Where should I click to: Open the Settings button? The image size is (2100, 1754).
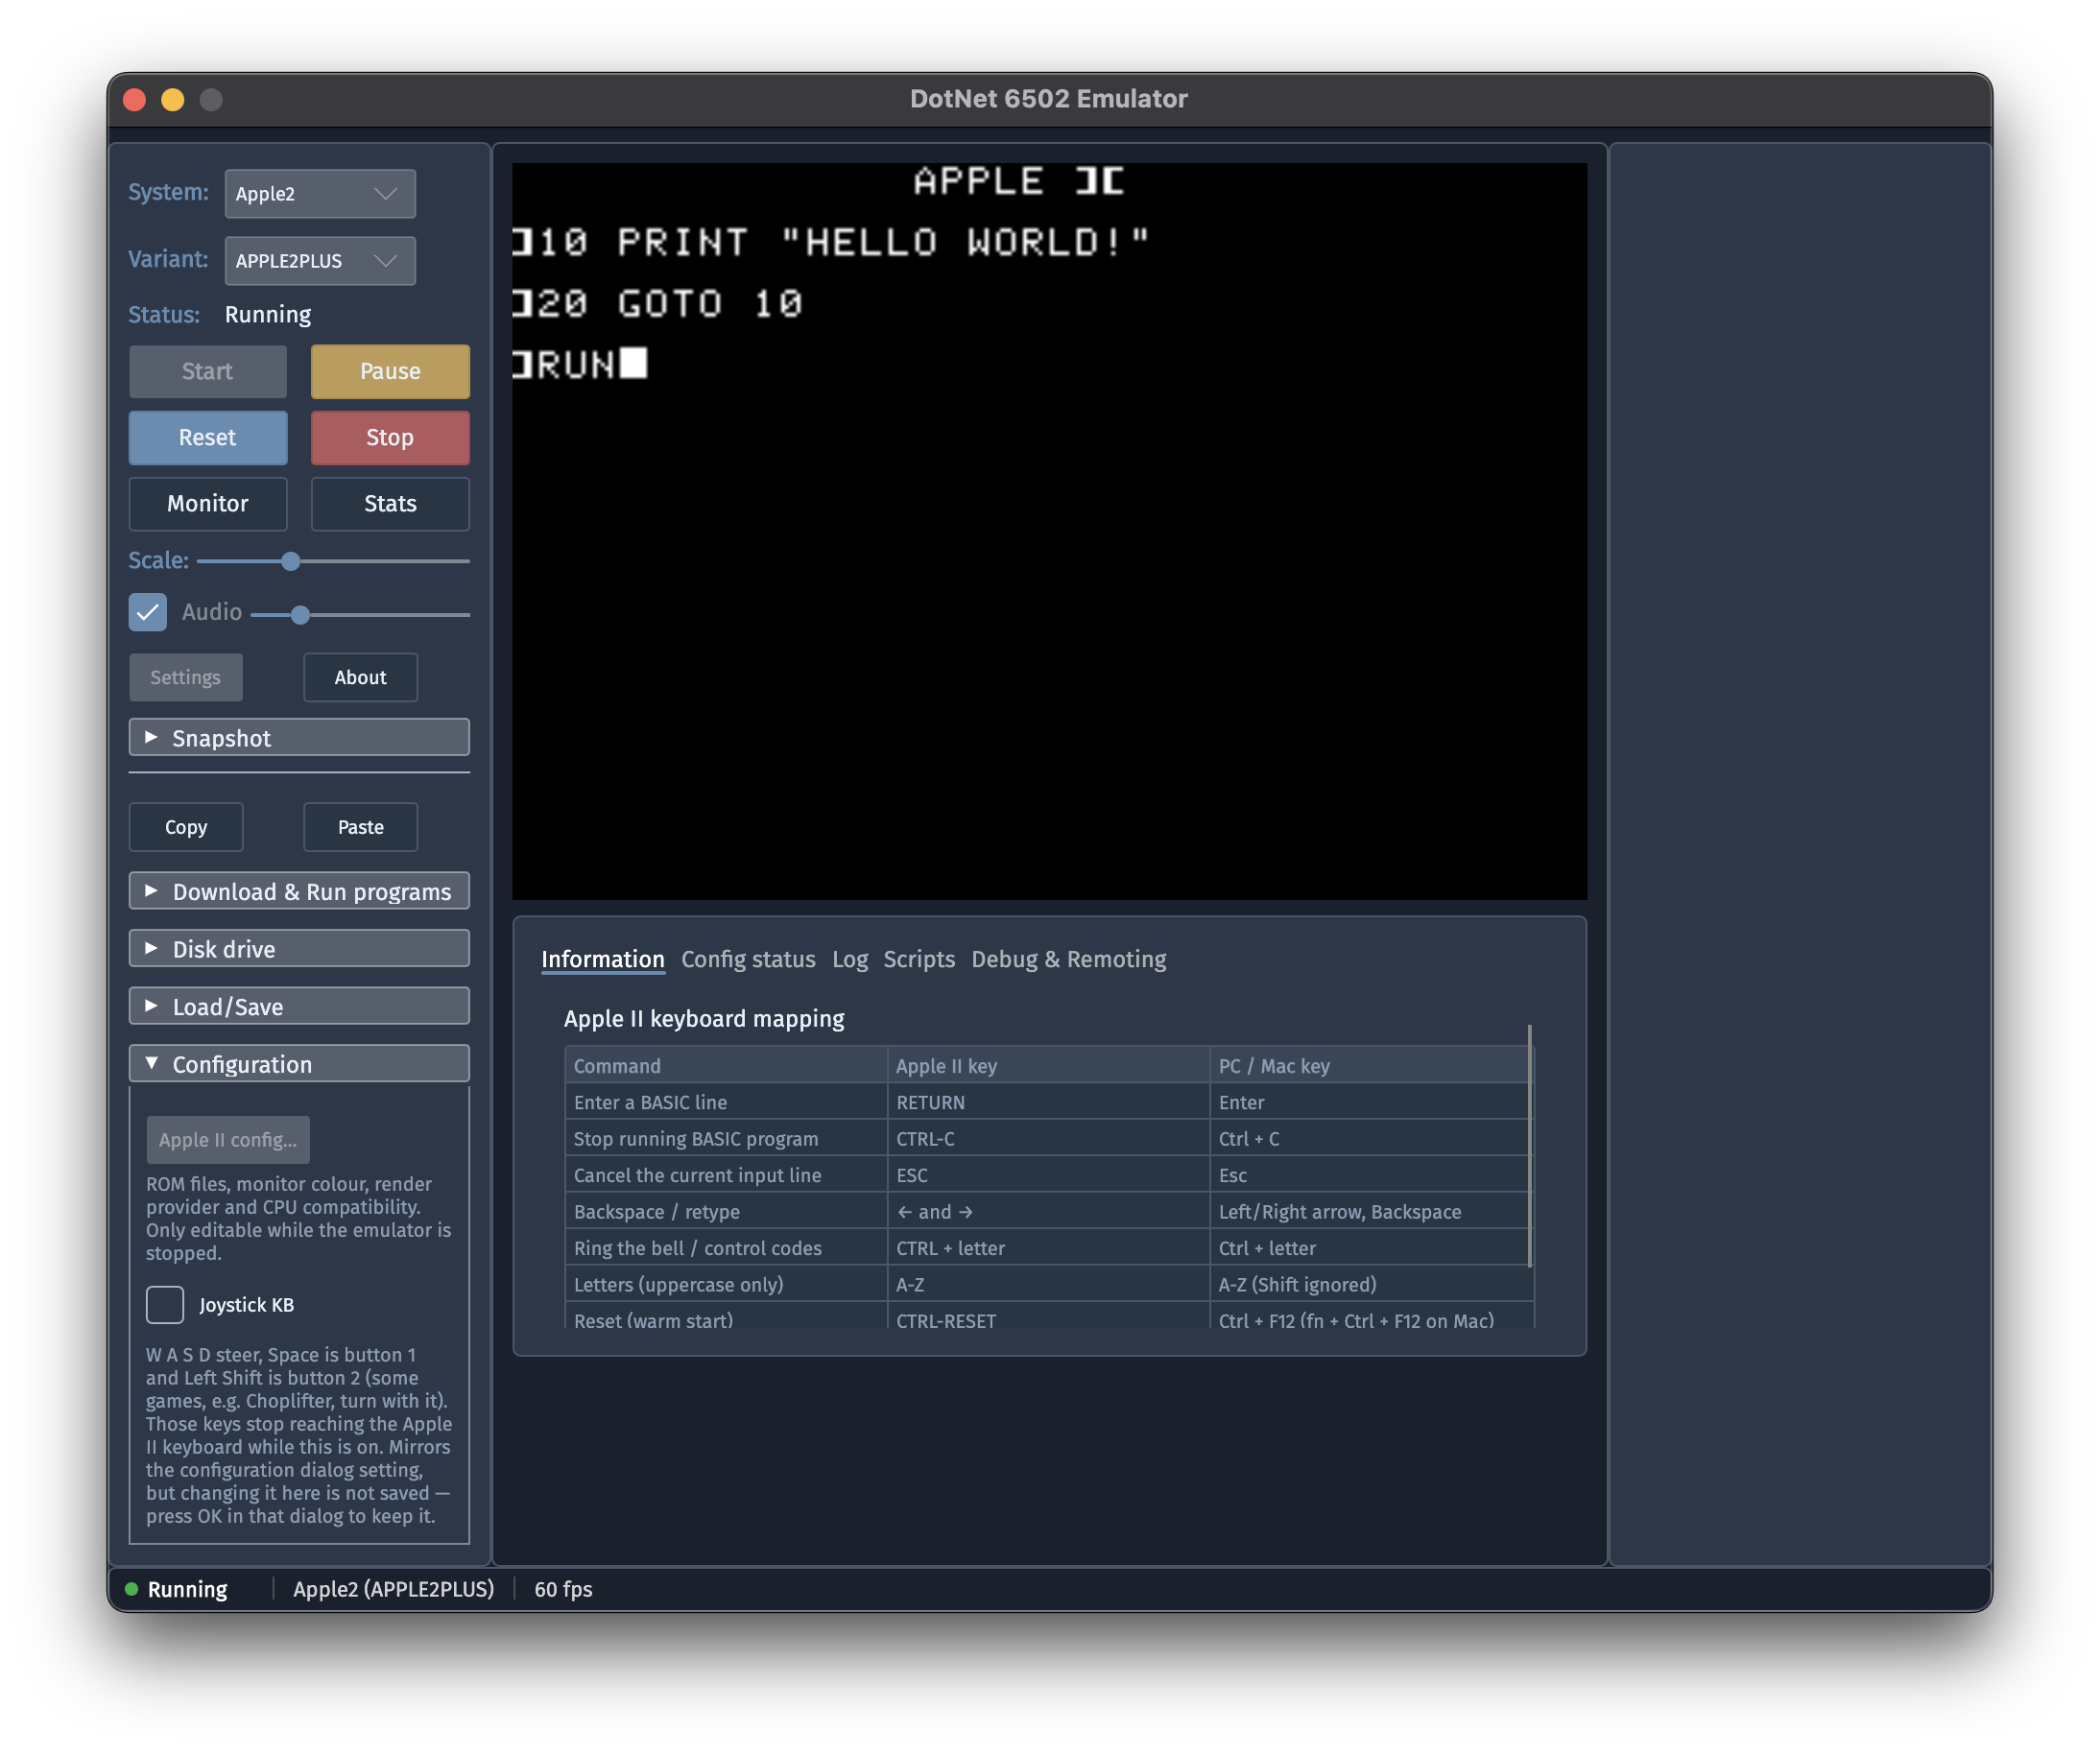(186, 677)
